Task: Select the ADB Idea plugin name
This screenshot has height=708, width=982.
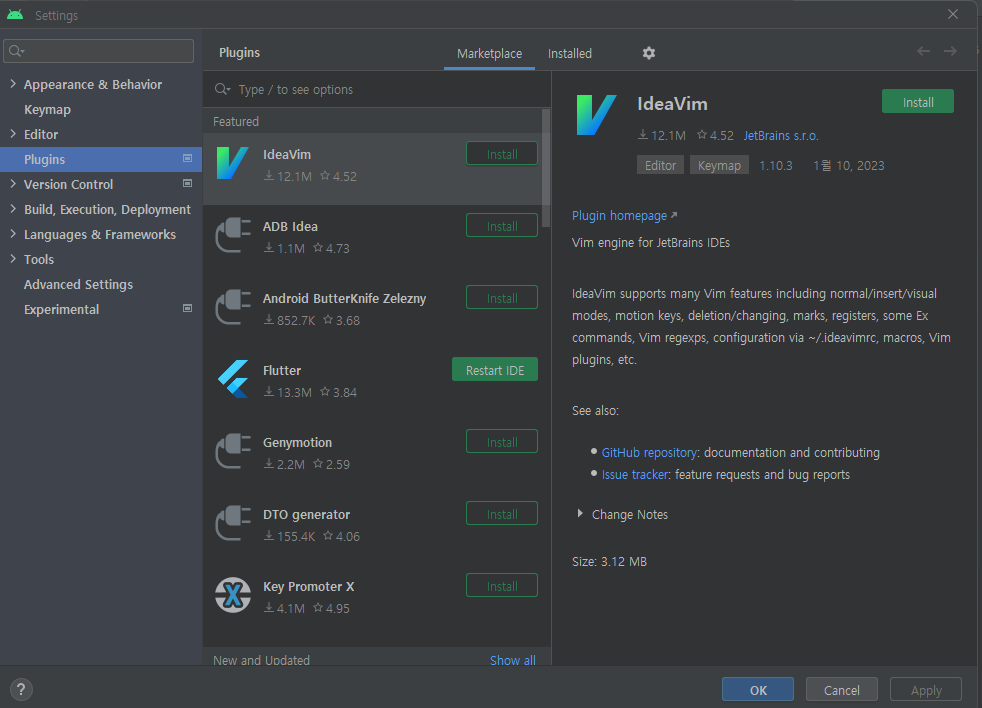Action: pyautogui.click(x=290, y=226)
